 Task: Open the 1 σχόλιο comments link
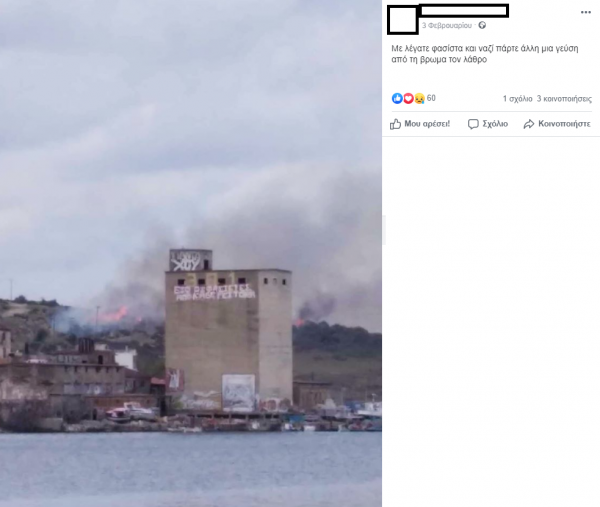[x=517, y=99]
